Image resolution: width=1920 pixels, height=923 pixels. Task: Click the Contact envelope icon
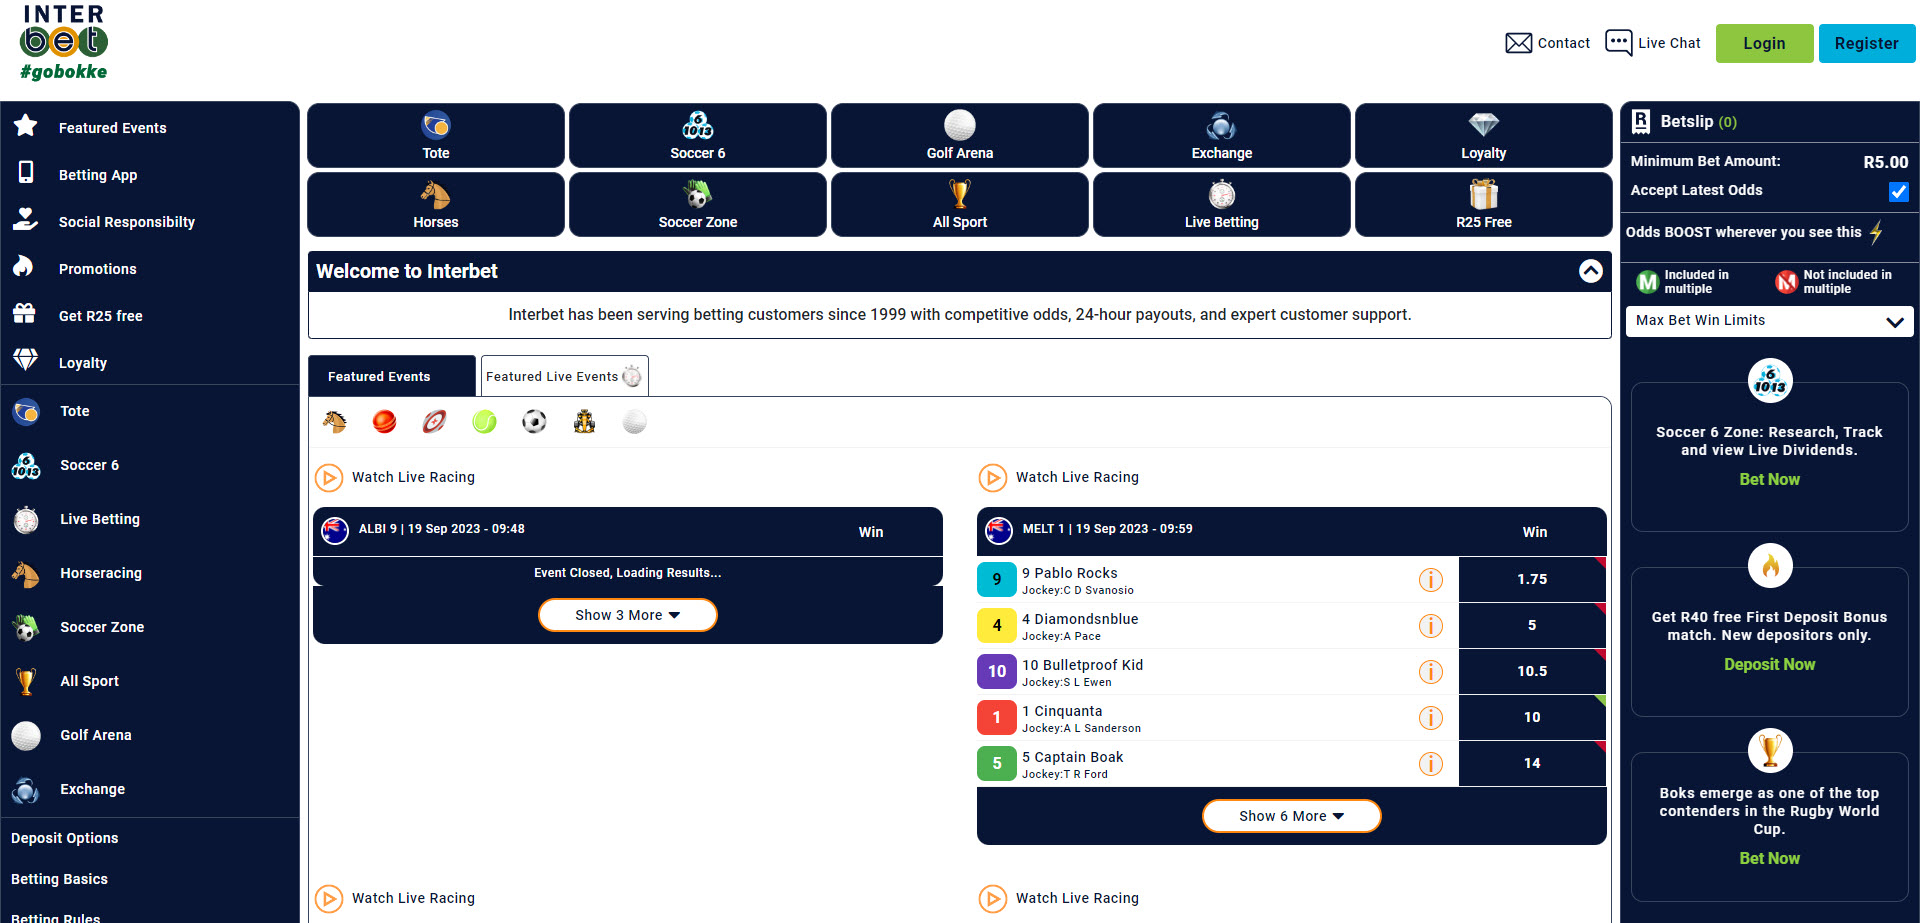[1518, 43]
